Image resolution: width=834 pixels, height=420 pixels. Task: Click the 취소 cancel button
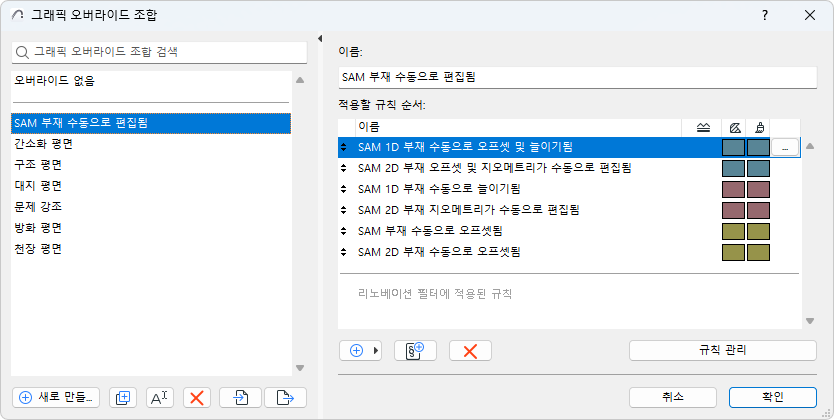[x=673, y=397]
